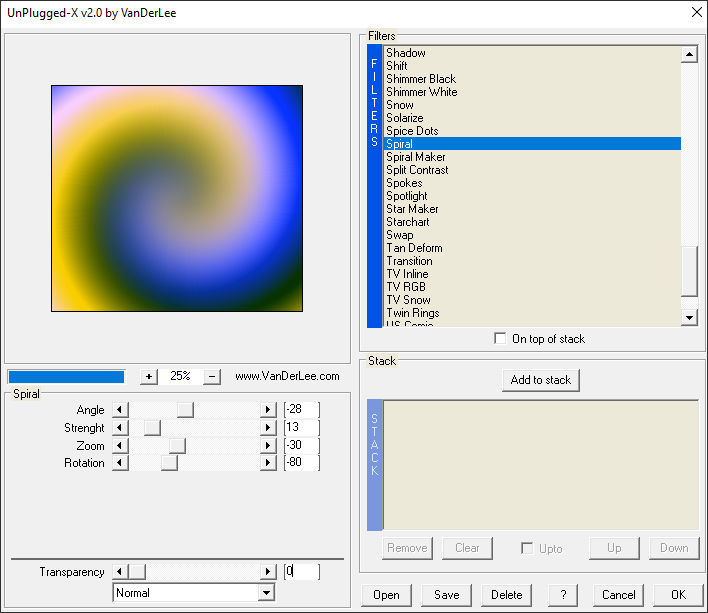Click the Add to stack button
The width and height of the screenshot is (708, 613).
point(540,380)
